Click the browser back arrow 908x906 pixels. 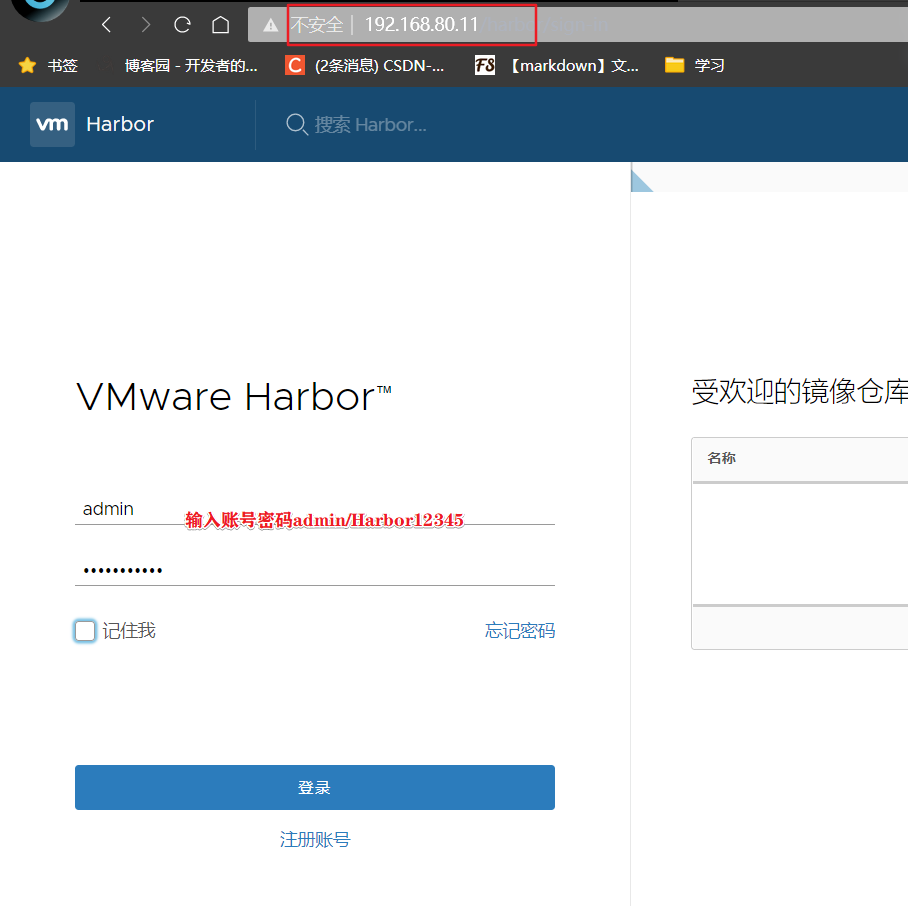pos(107,24)
